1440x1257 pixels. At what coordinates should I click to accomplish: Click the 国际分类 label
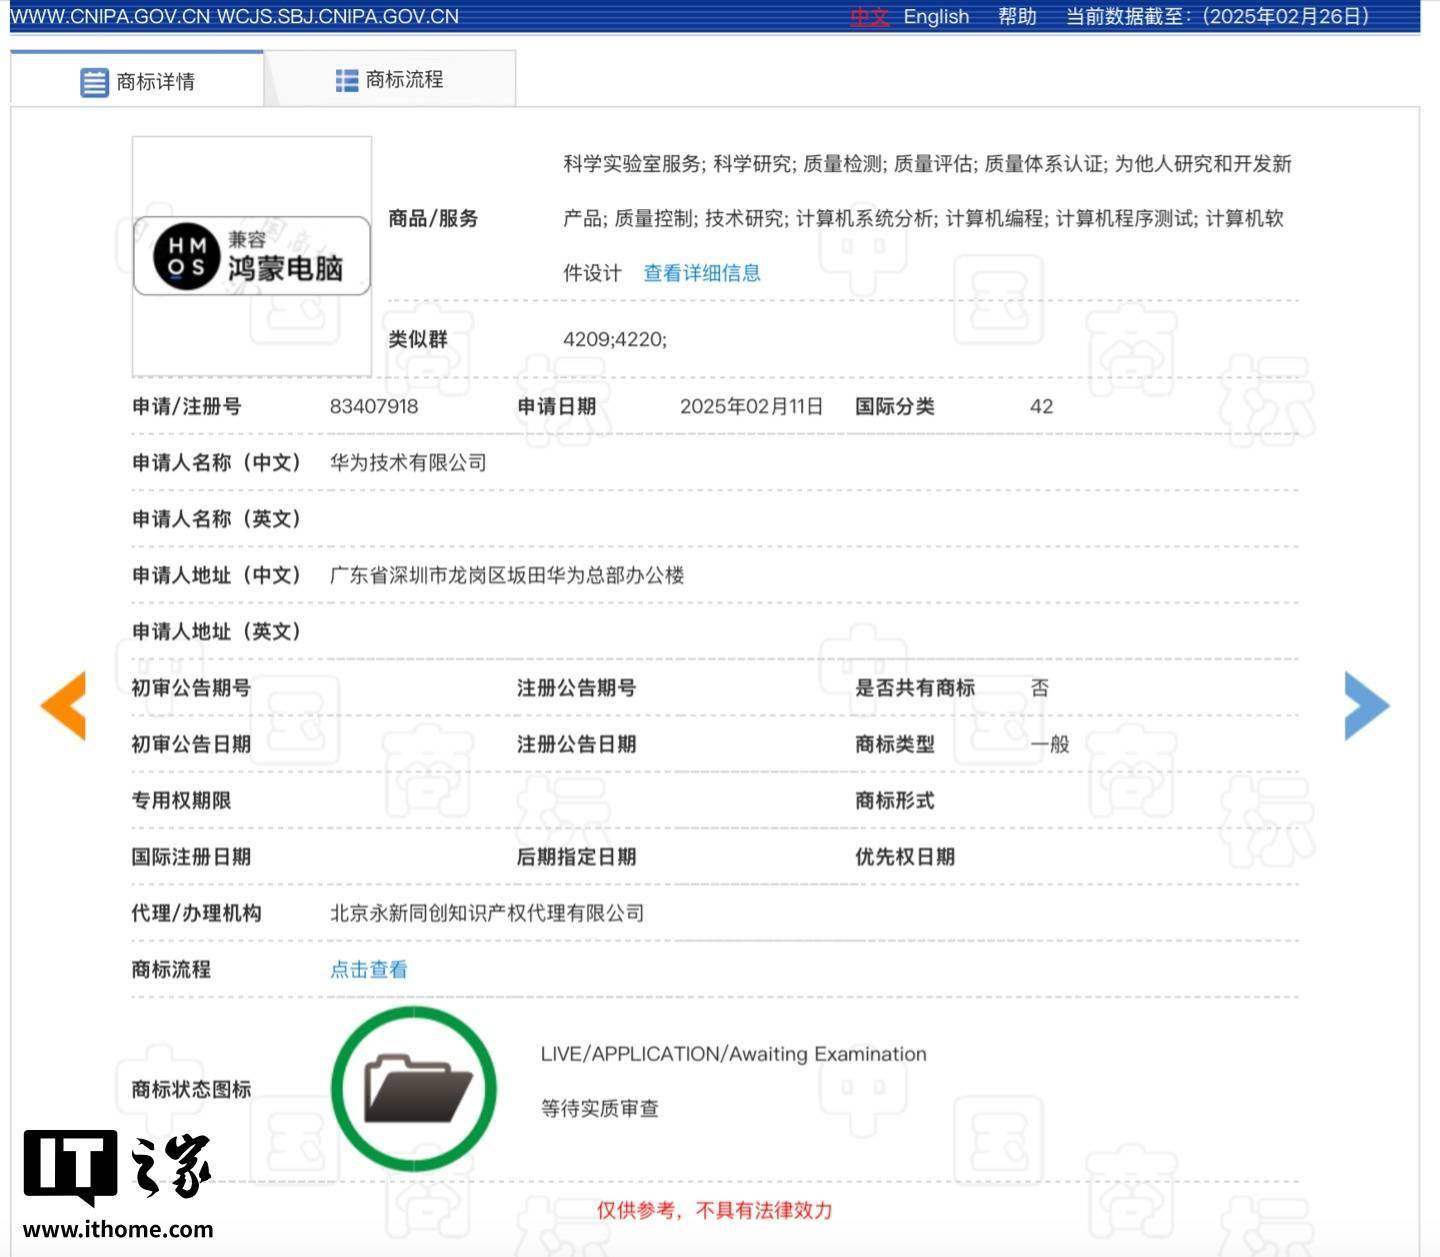(895, 406)
